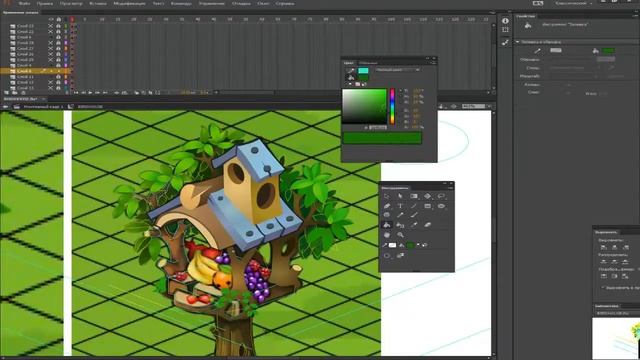Select the Ink Bottle tool
Viewport: 640px width, 360px height.
pyautogui.click(x=400, y=225)
